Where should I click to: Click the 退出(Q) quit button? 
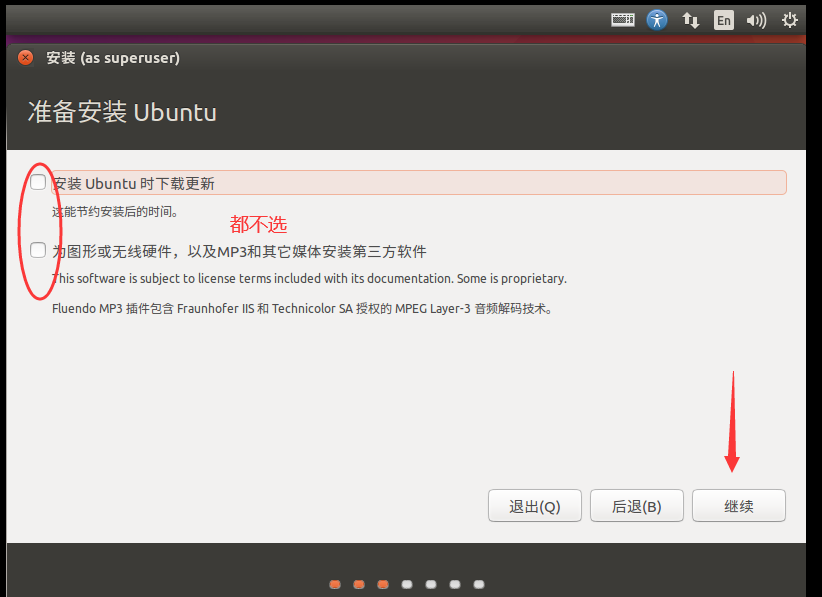pyautogui.click(x=535, y=506)
